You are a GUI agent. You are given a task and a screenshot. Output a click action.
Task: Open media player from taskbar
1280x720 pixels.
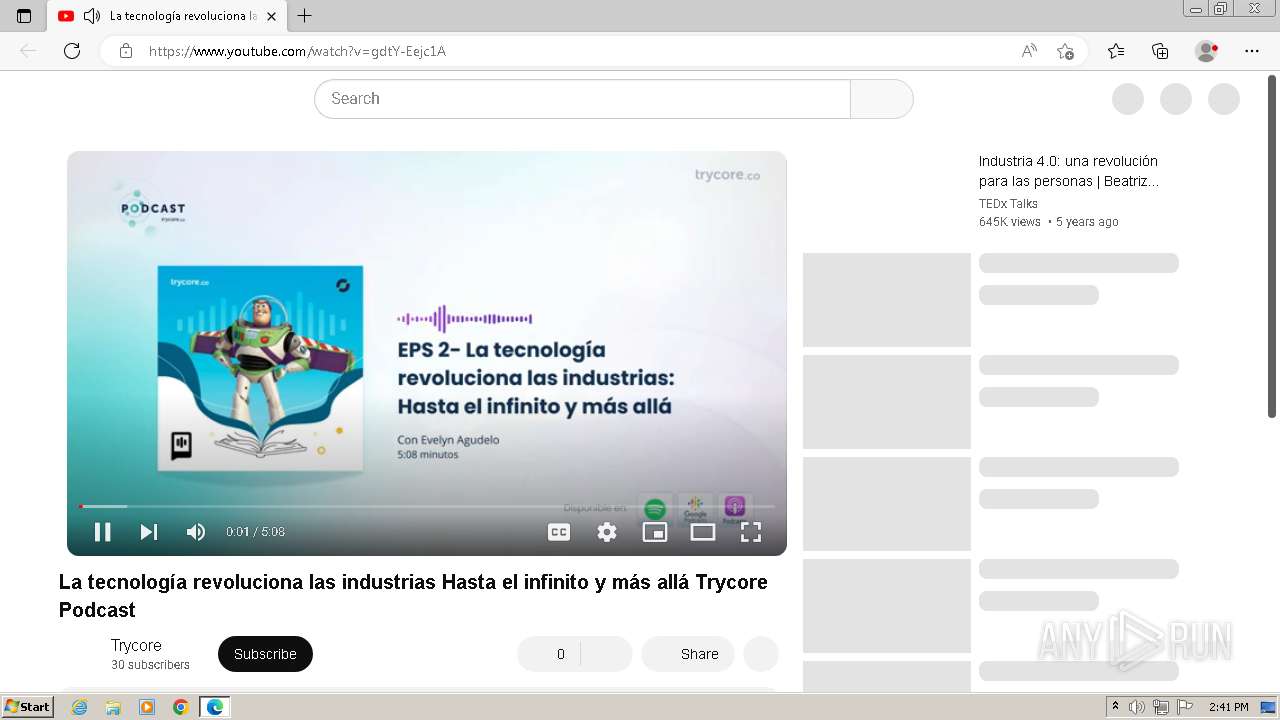click(x=147, y=707)
